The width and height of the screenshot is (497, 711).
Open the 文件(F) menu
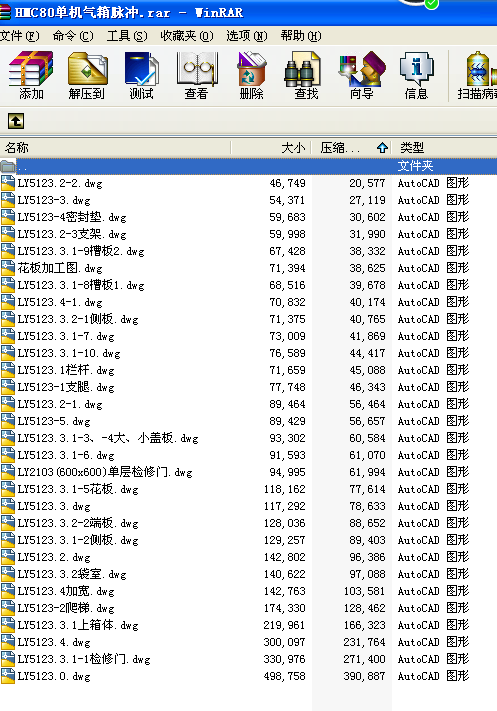(x=19, y=35)
